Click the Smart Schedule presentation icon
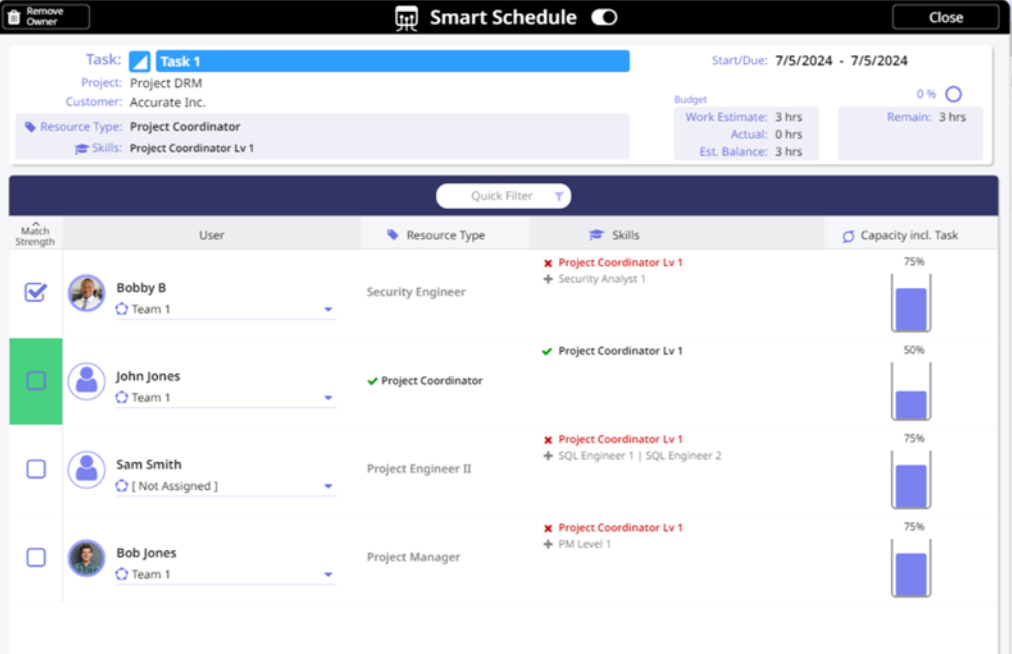Viewport: 1012px width, 654px height. click(406, 18)
